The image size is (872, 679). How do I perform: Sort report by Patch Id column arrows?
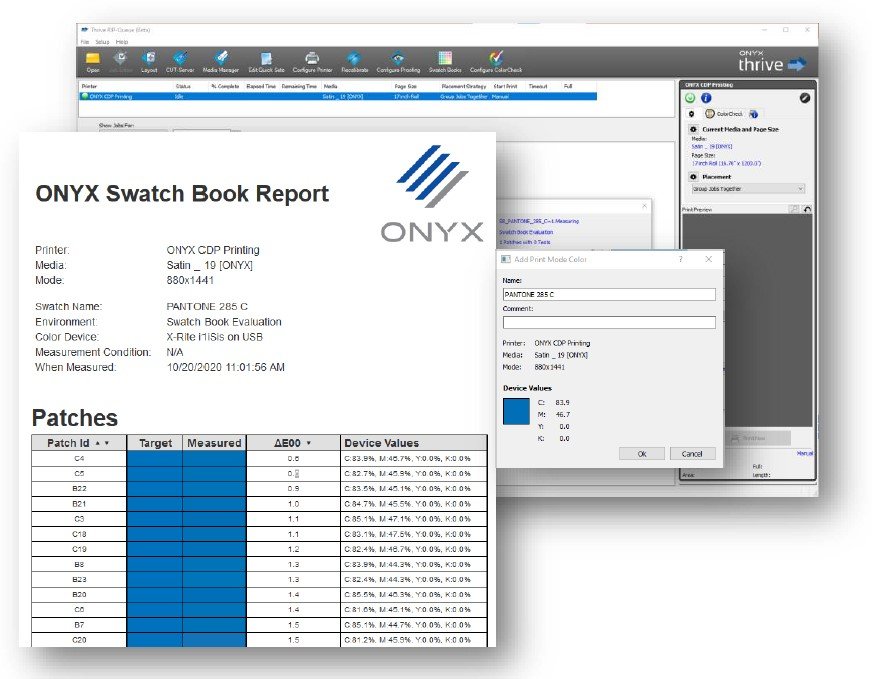(x=102, y=443)
